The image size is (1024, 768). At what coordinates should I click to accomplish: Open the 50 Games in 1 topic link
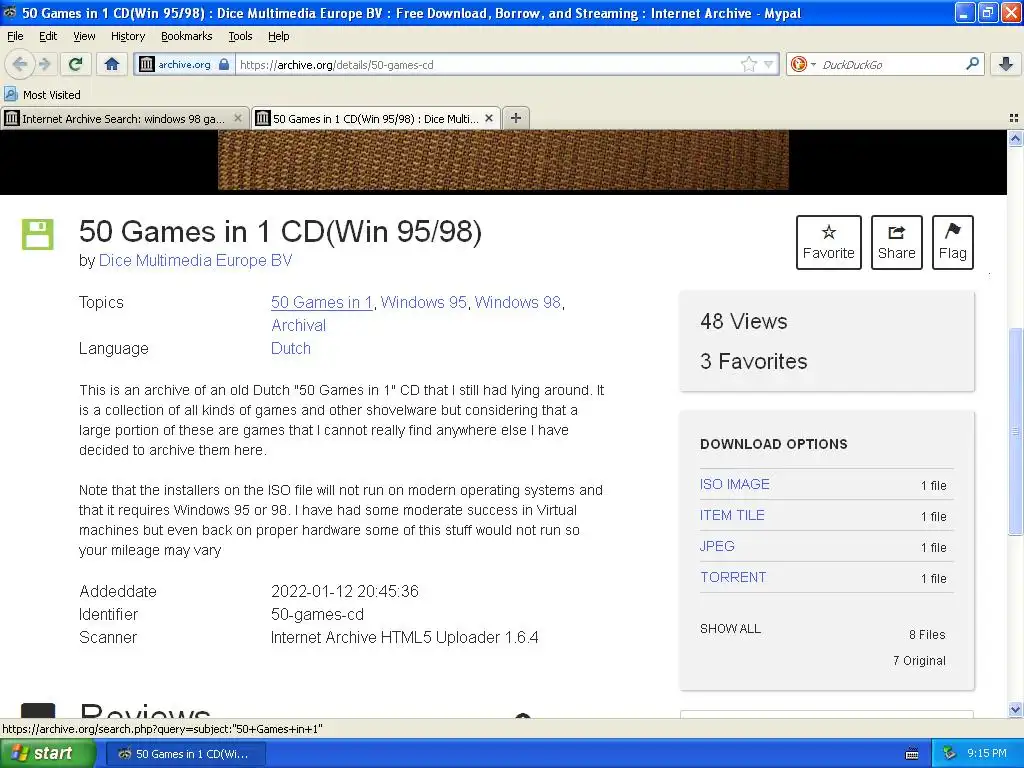321,302
